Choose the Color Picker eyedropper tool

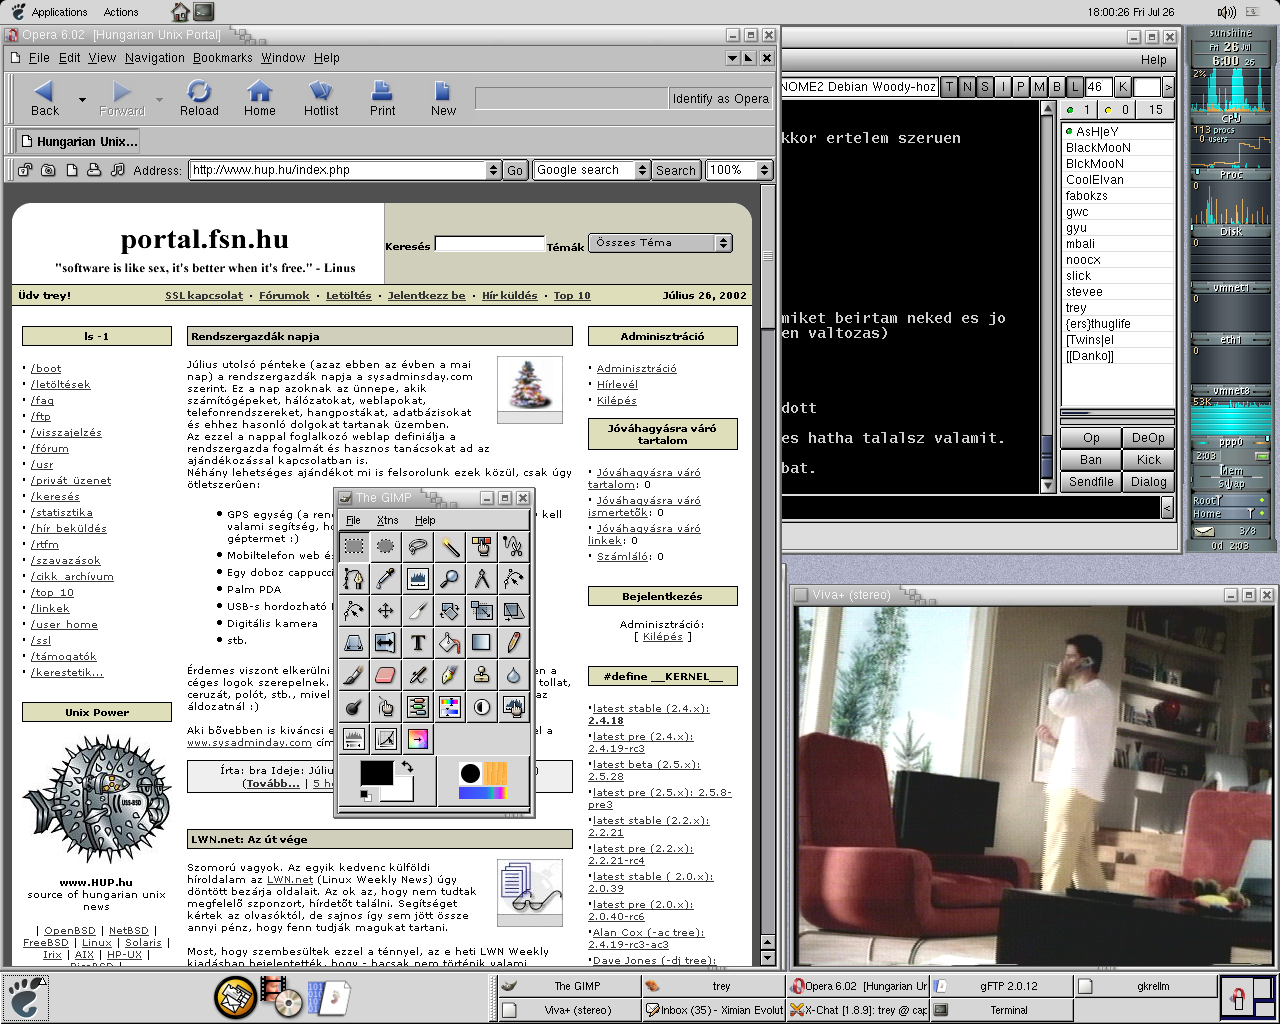click(x=386, y=578)
